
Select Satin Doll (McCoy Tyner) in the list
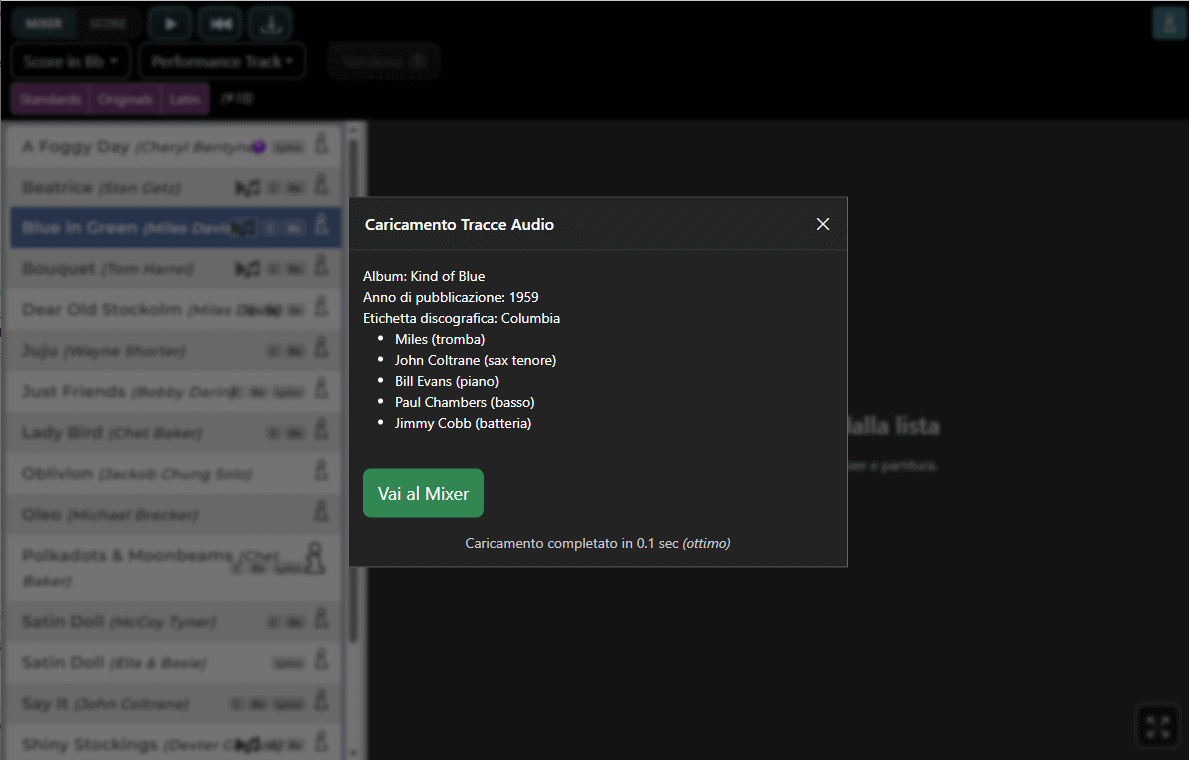pos(174,621)
